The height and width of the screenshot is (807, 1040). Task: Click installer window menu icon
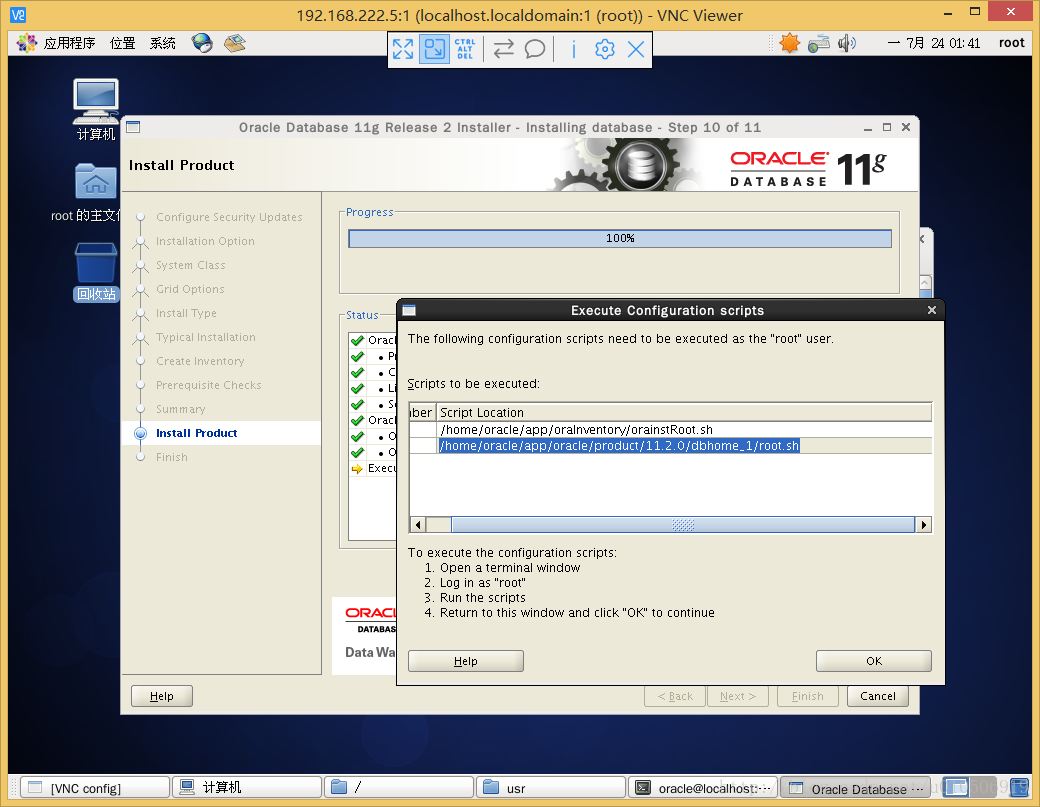pos(133,127)
